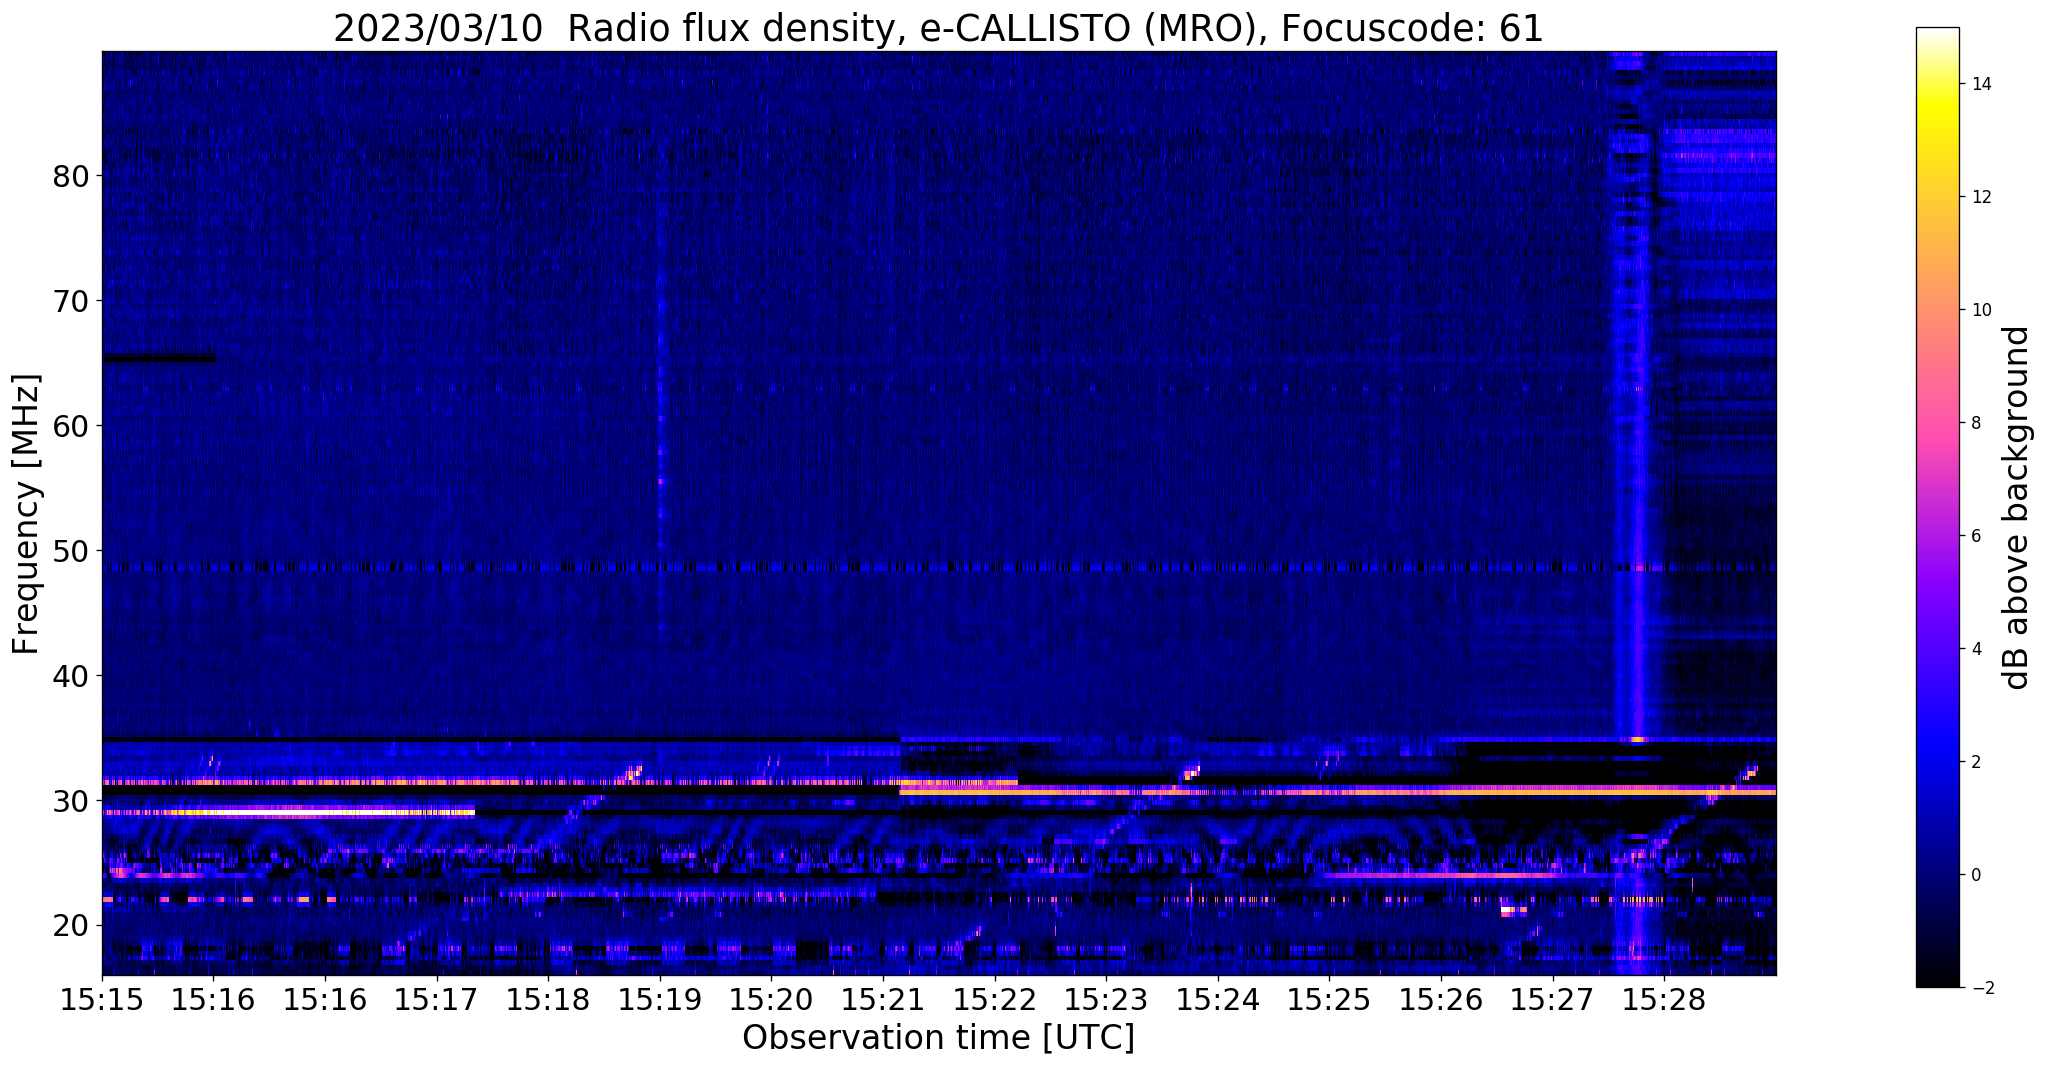
Task: Click the colorbar tick value 0
Action: pos(1975,875)
